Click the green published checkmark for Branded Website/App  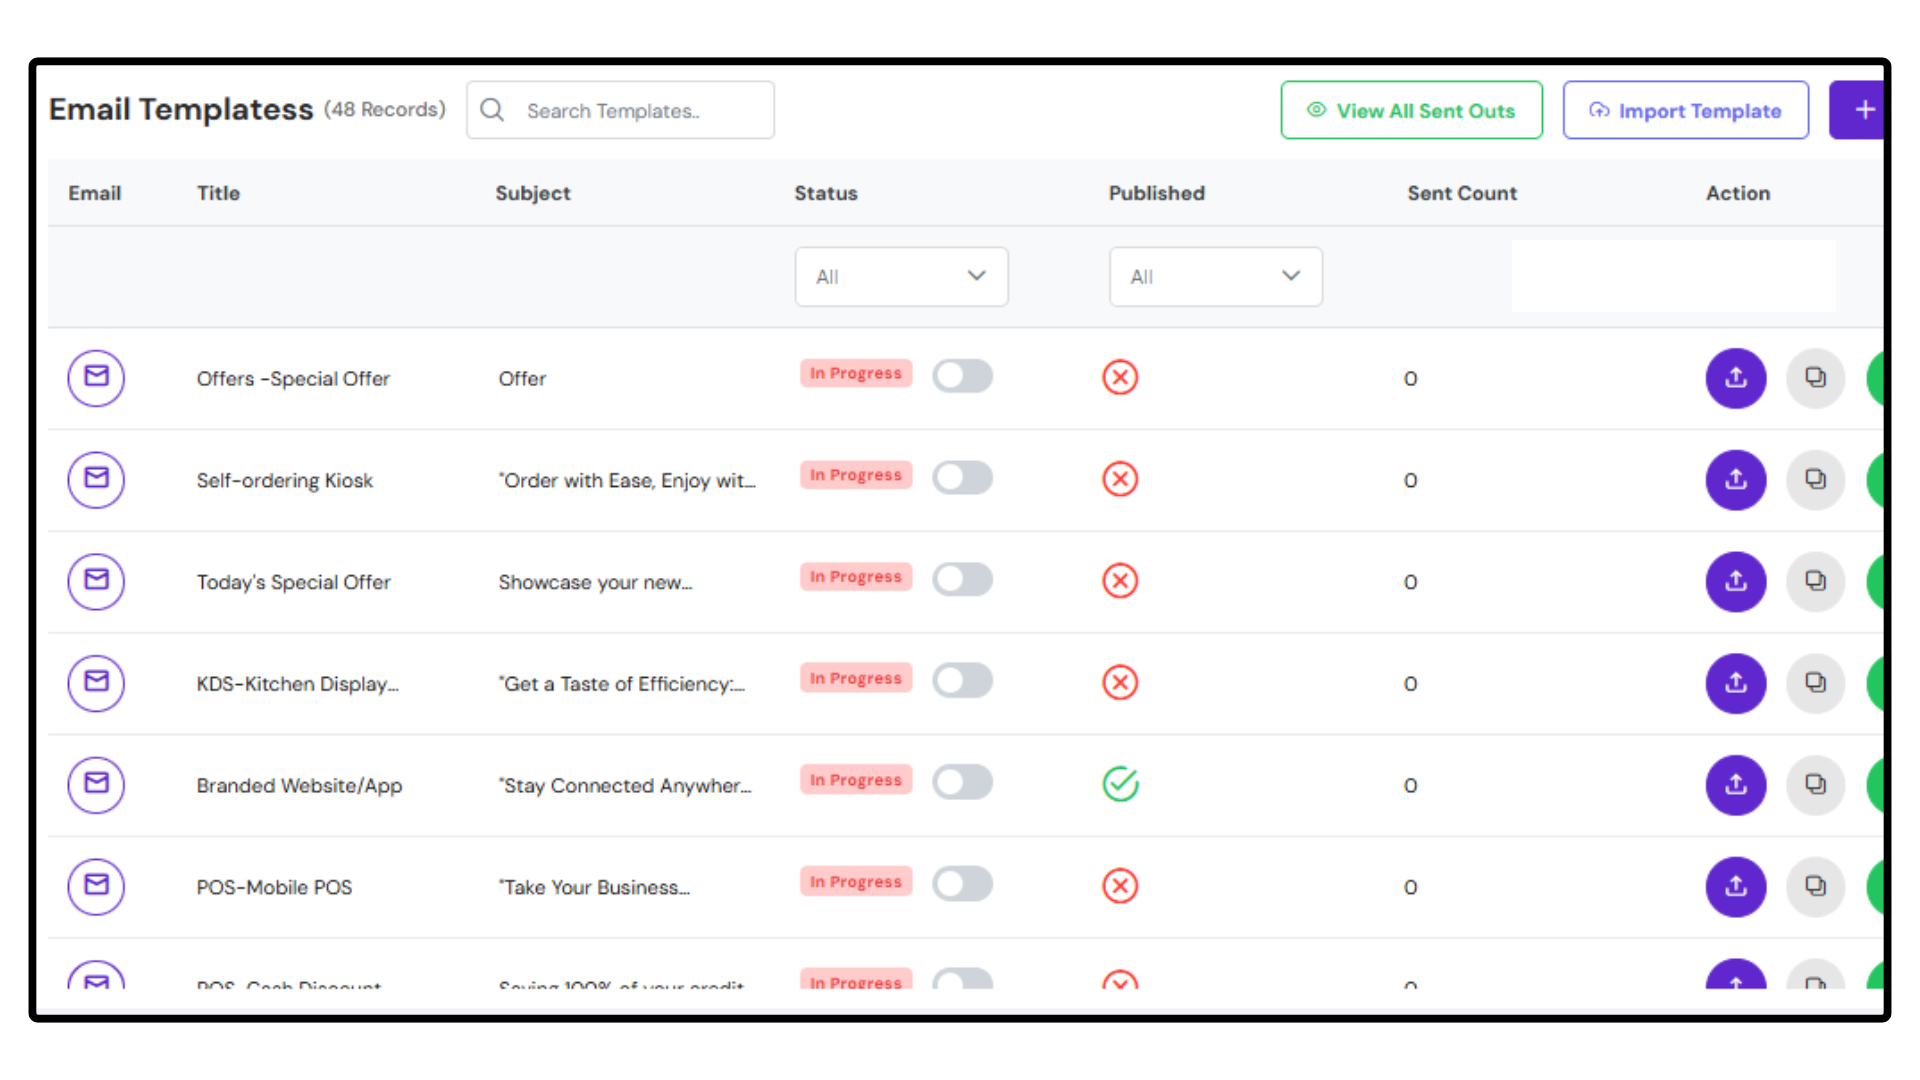click(1120, 784)
